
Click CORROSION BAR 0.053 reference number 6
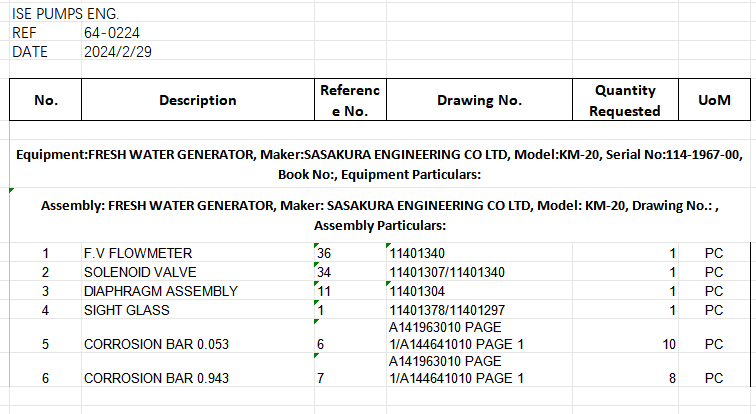tap(351, 336)
